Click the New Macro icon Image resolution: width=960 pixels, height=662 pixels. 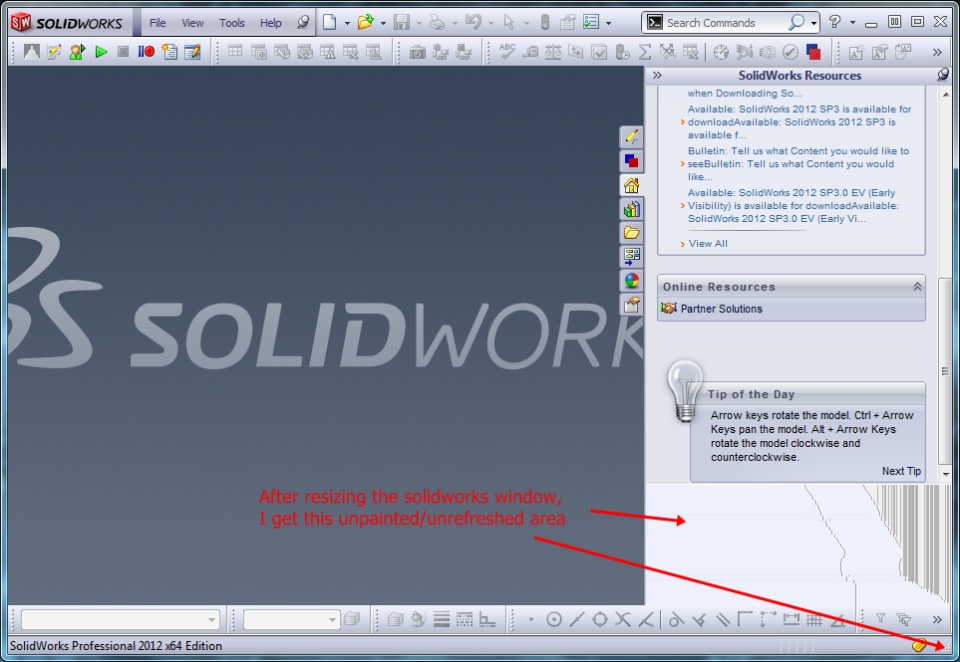click(169, 52)
